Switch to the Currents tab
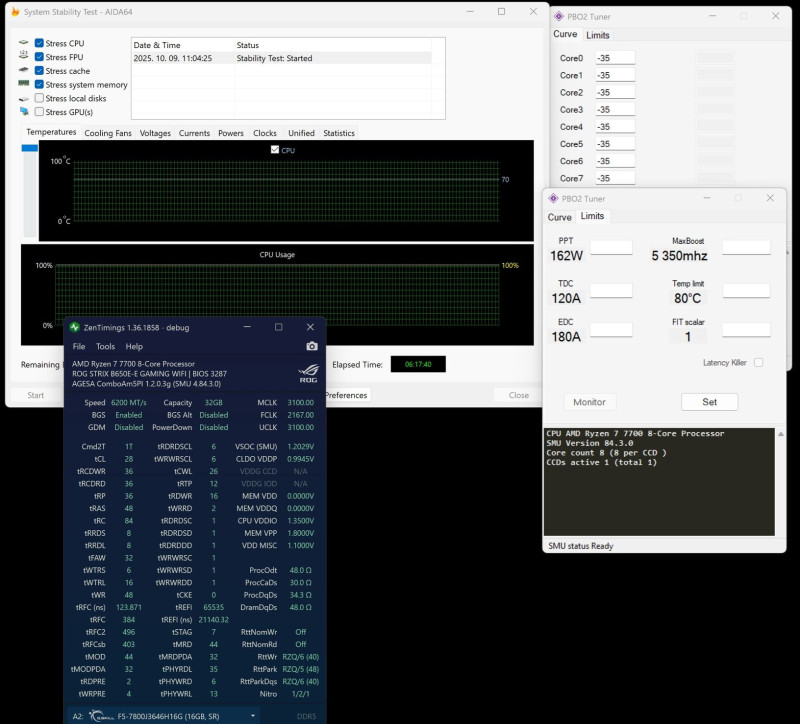The image size is (800, 724). (194, 133)
